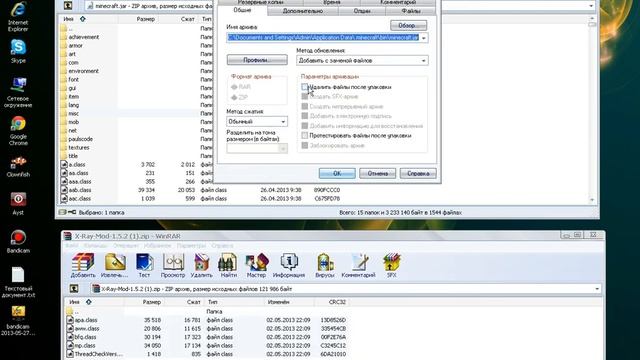The image size is (640, 360).
Task: Launch Google Chrome from desktop
Action: 18,131
